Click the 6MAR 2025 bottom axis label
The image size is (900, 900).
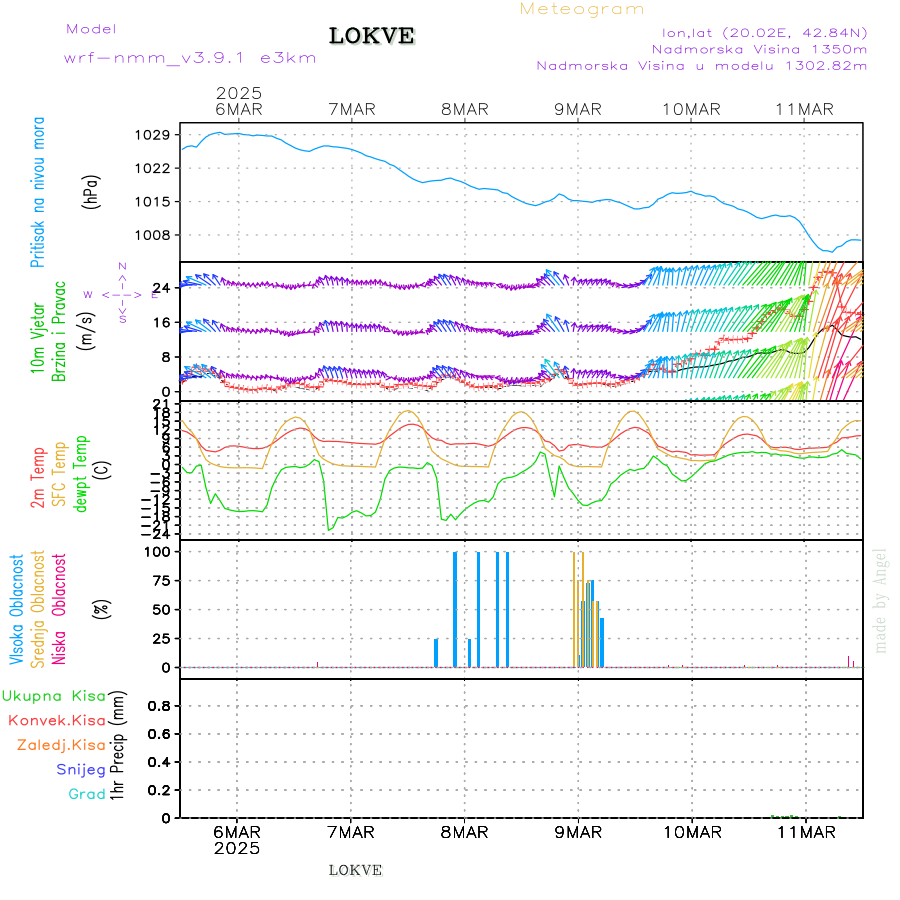237,840
